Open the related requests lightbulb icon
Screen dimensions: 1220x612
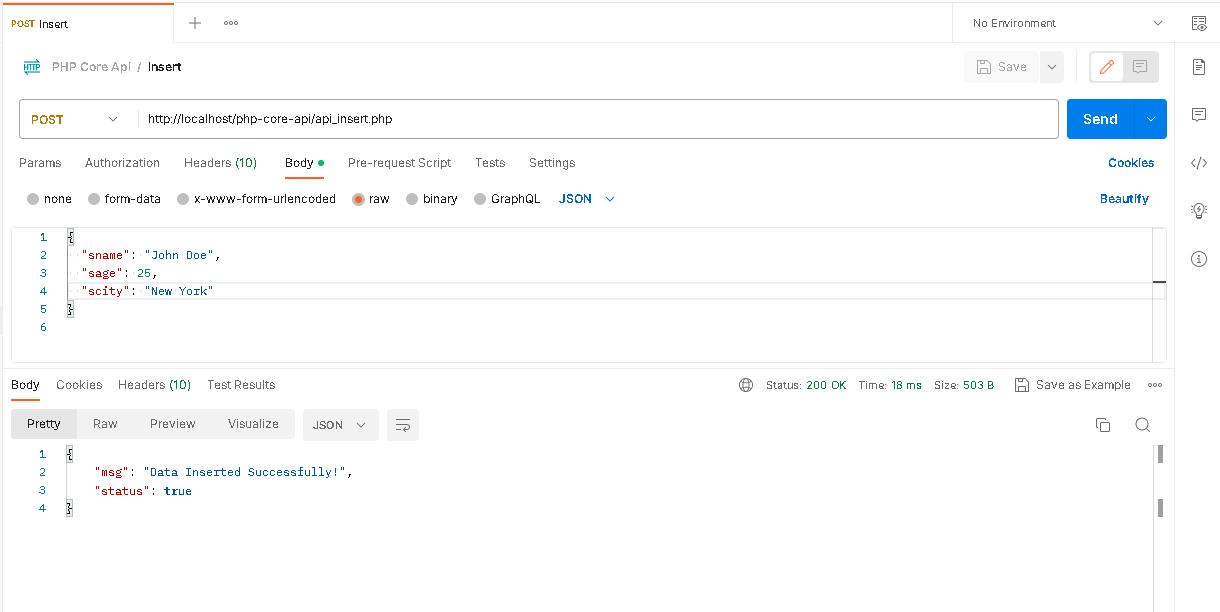click(x=1199, y=210)
